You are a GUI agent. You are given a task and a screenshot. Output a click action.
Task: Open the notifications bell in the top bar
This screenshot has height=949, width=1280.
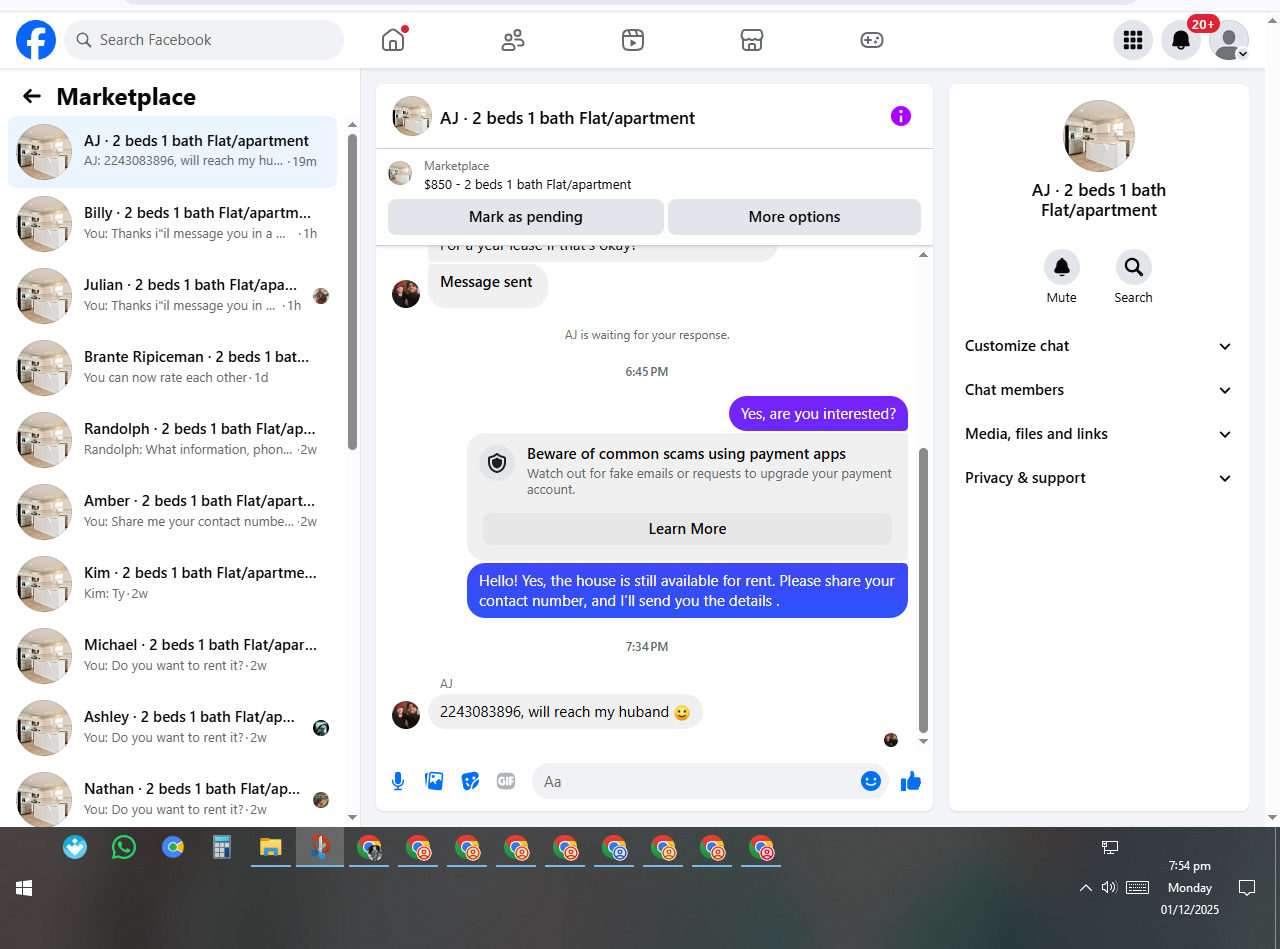(x=1181, y=40)
